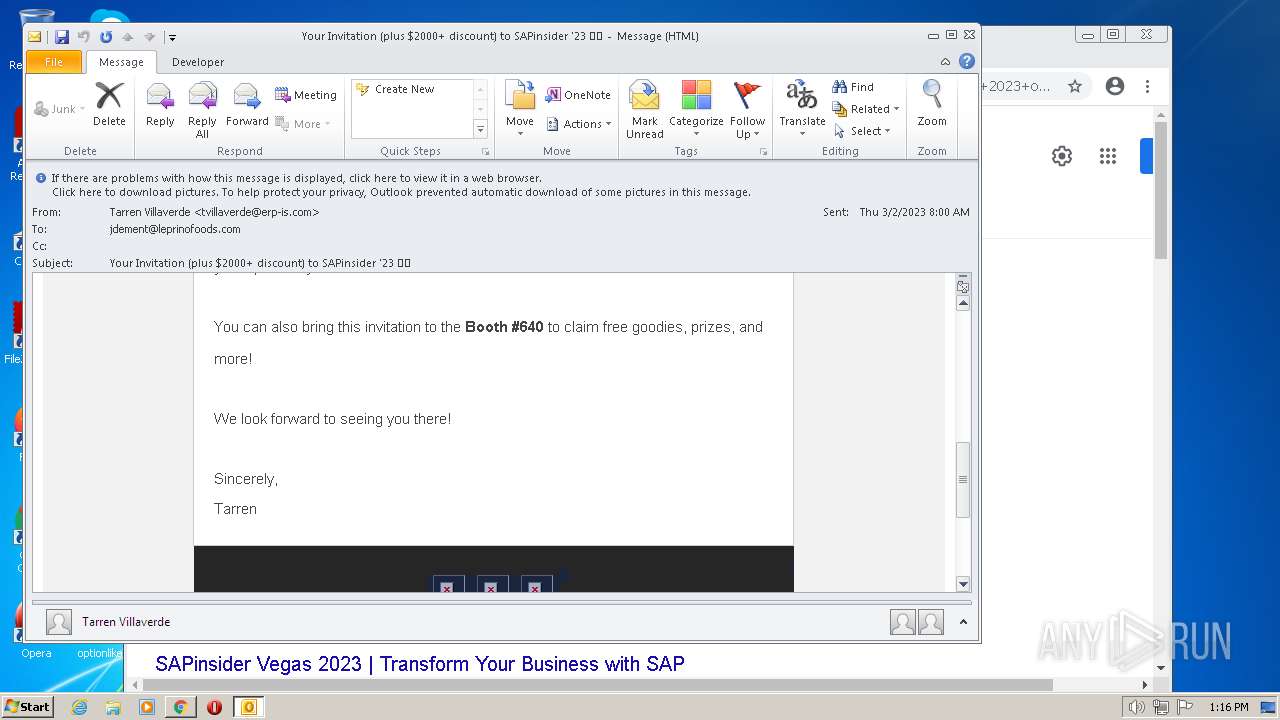
Task: Click sender Tarren Villaverde address
Action: (x=214, y=212)
